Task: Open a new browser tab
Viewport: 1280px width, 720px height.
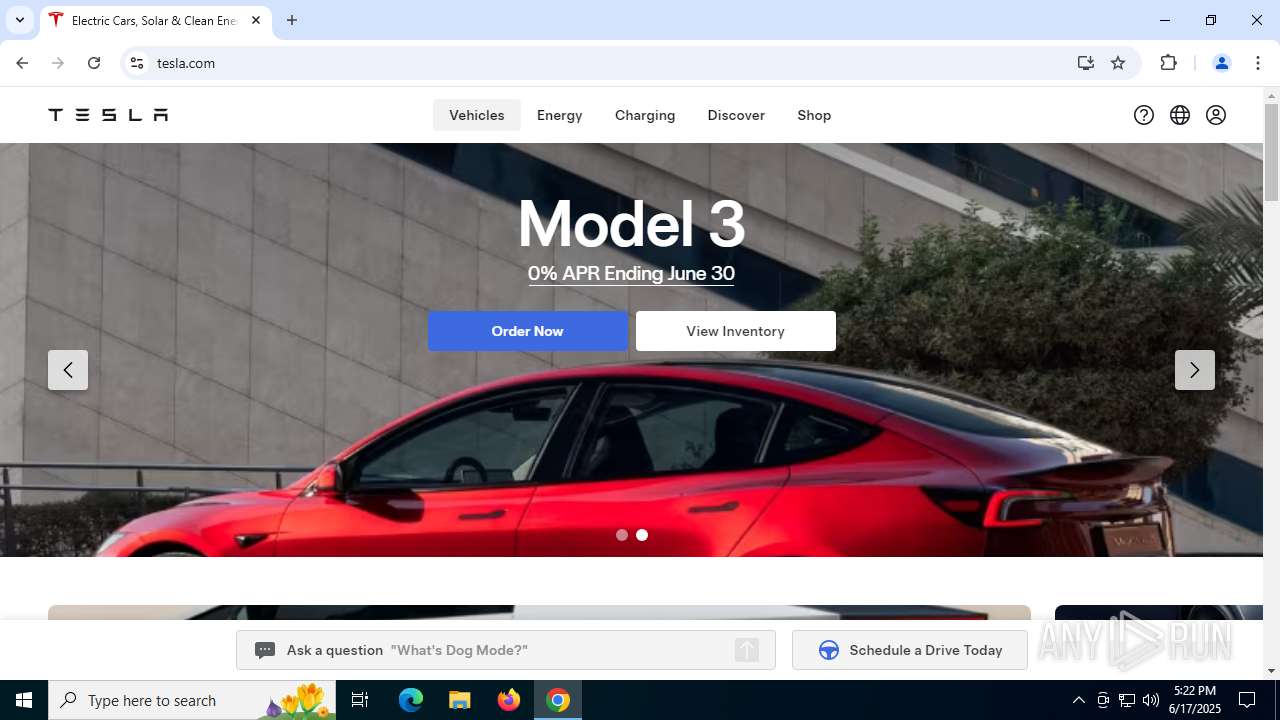Action: pos(292,20)
